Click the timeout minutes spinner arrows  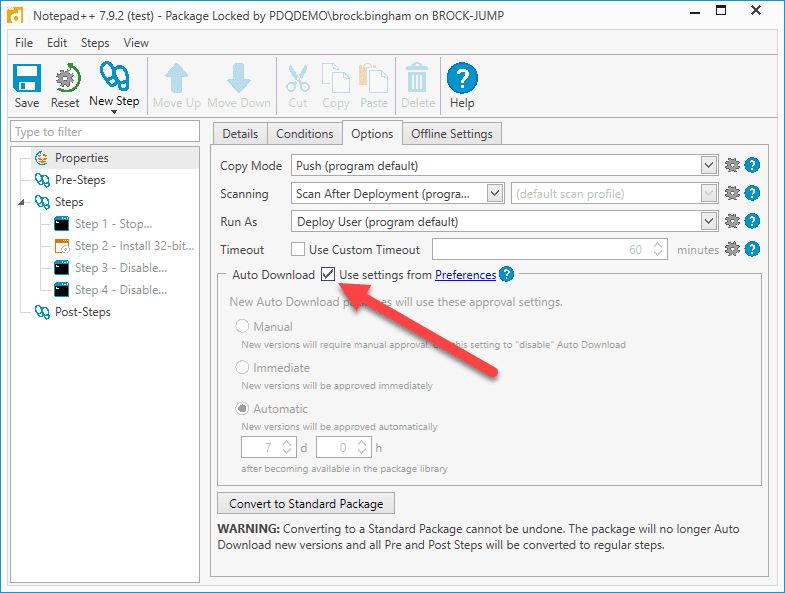[x=658, y=249]
